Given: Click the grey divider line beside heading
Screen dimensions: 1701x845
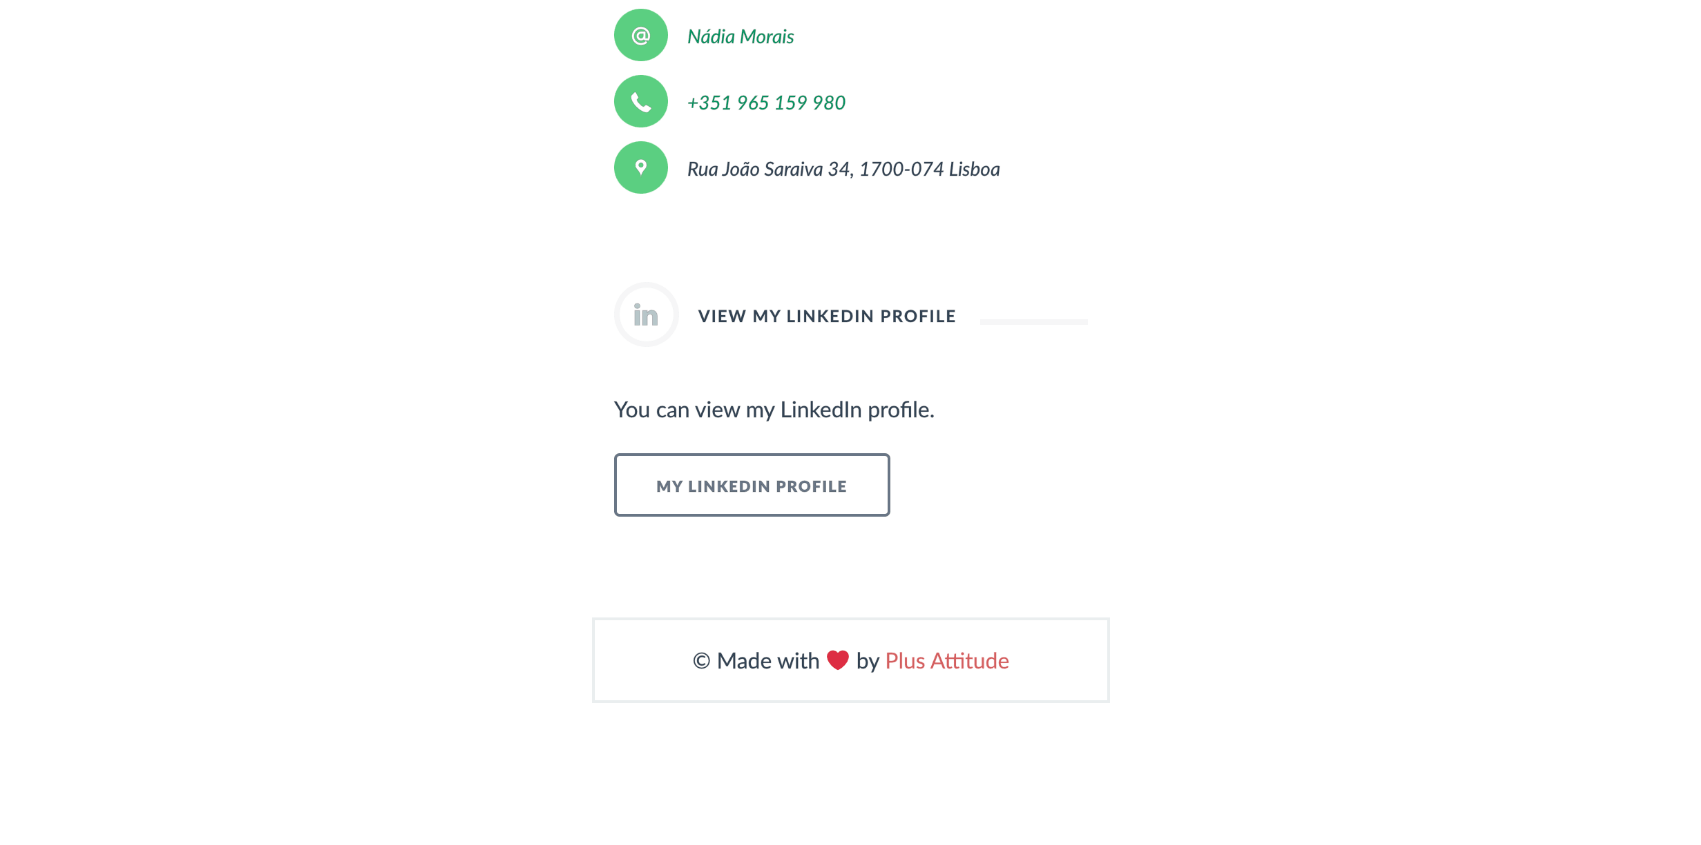Looking at the screenshot, I should tap(1033, 322).
